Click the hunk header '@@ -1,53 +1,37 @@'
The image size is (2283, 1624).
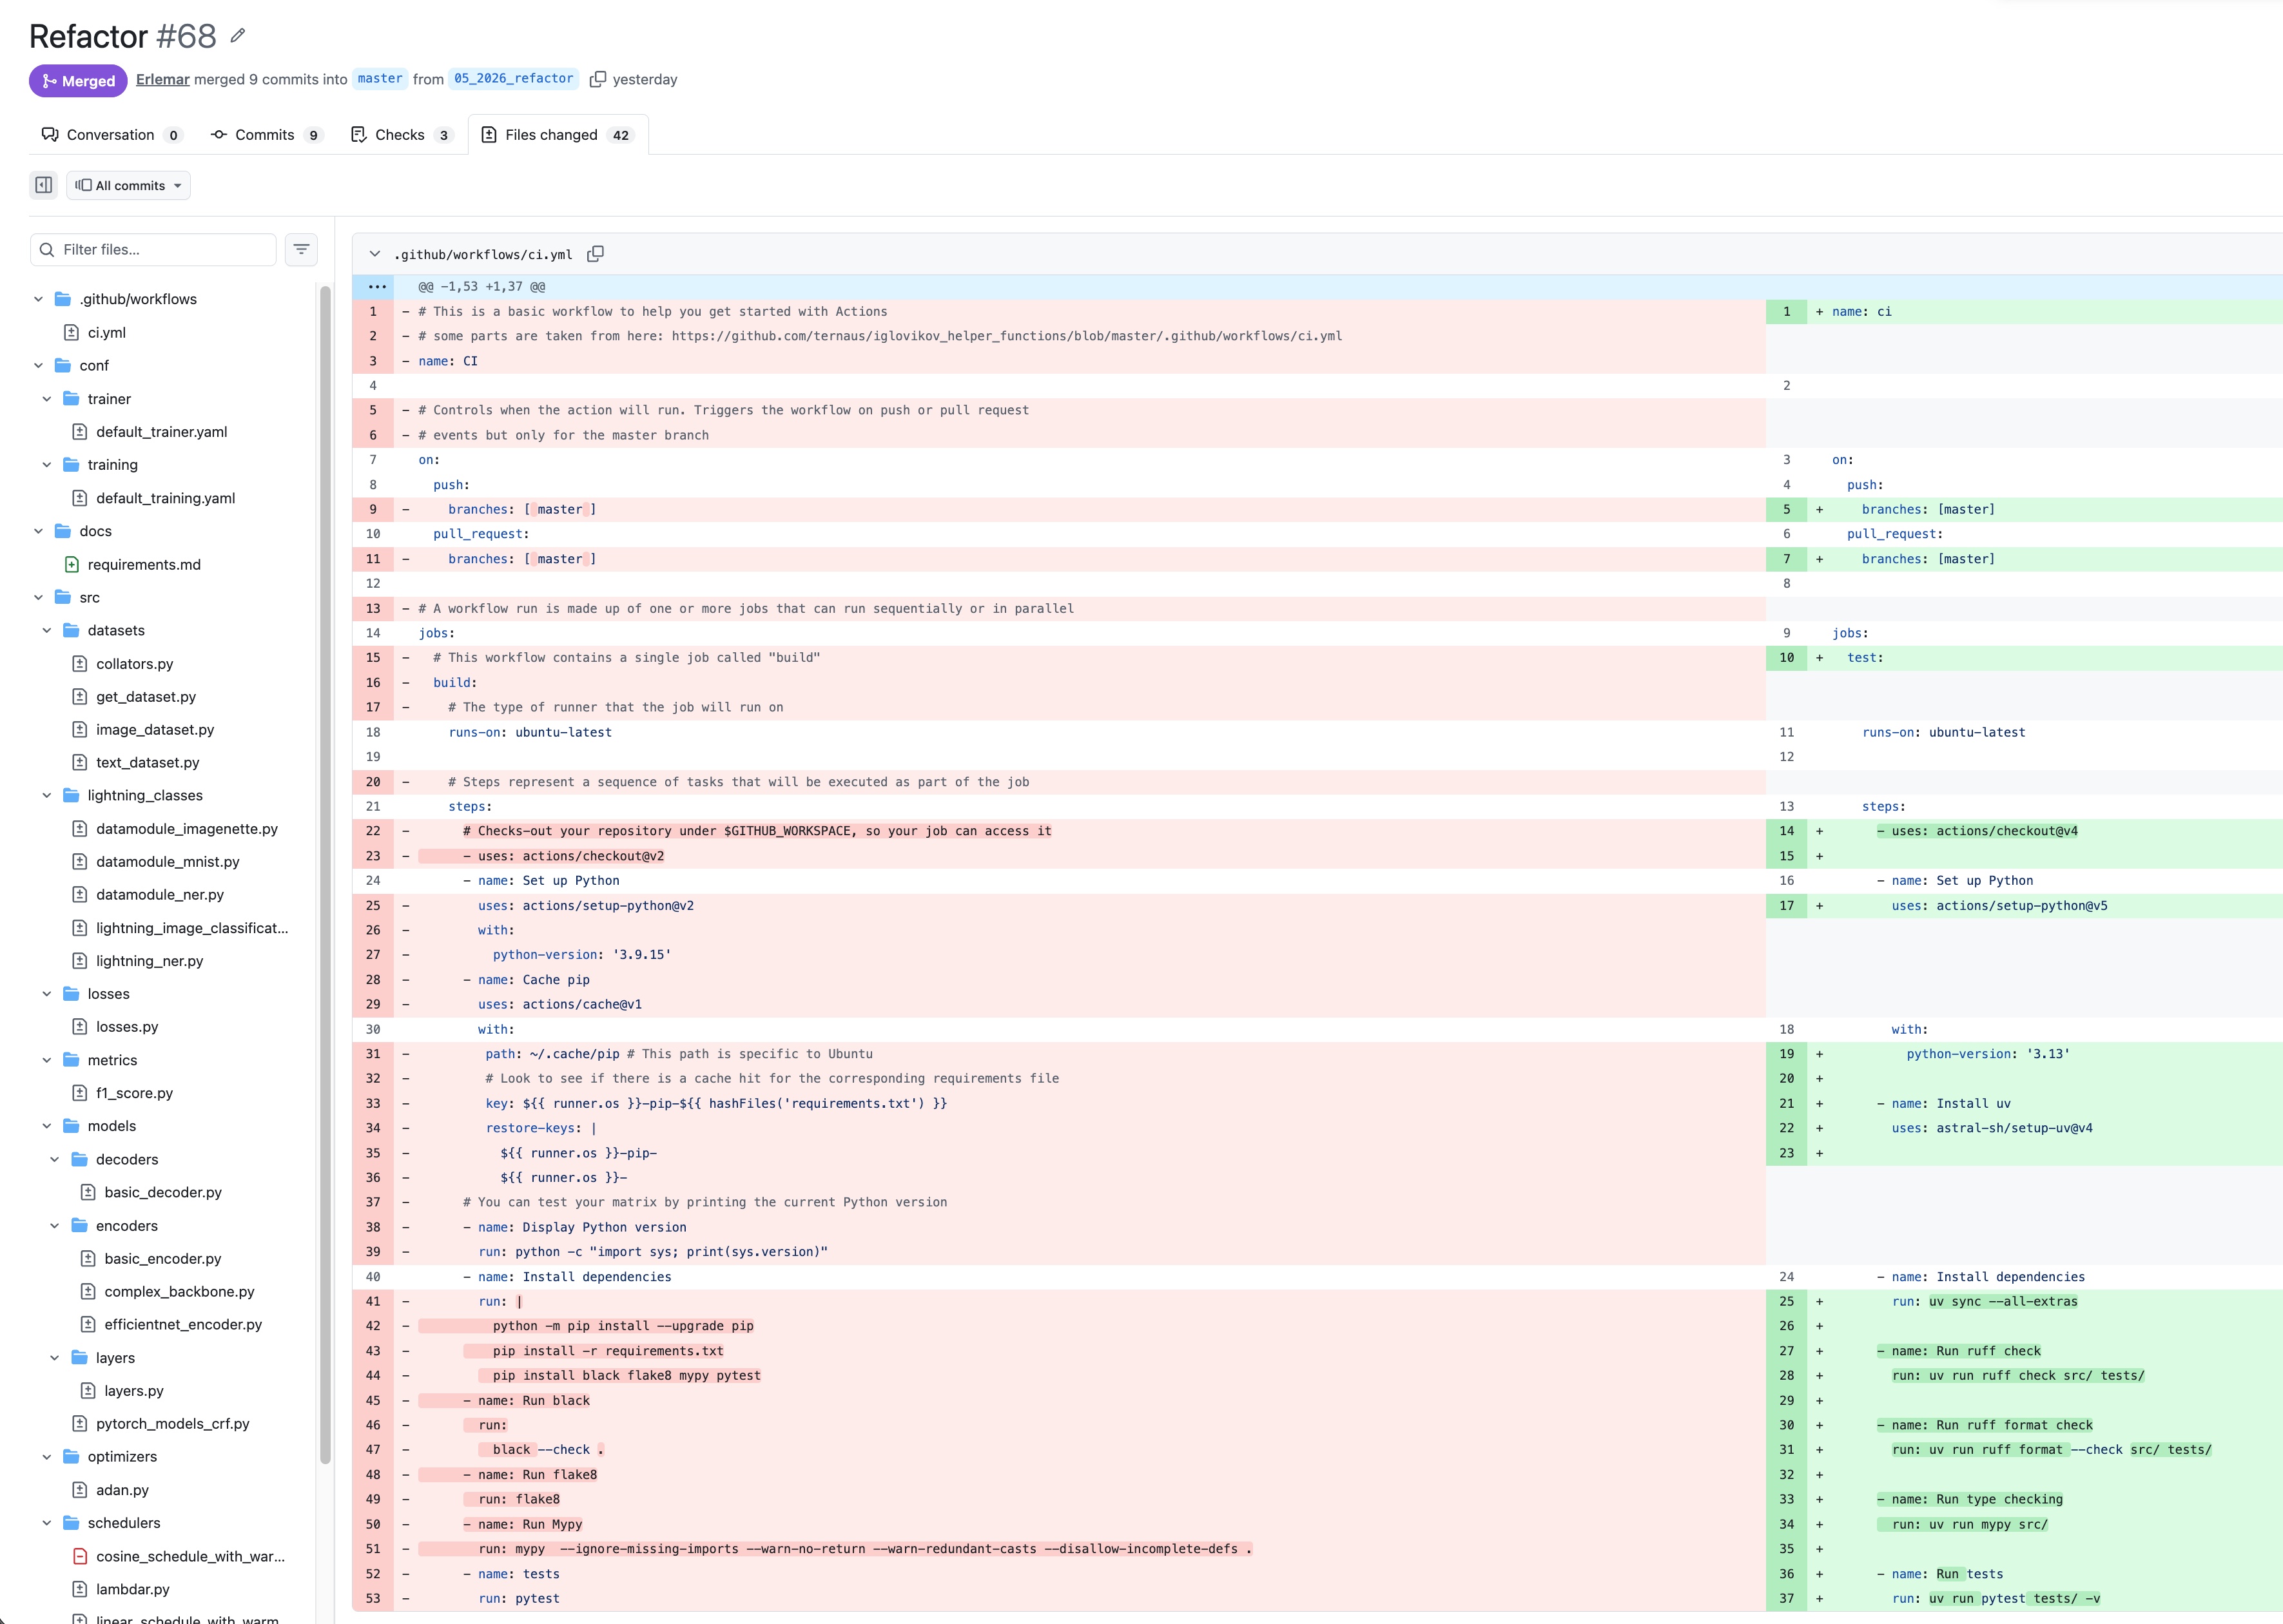tap(482, 287)
